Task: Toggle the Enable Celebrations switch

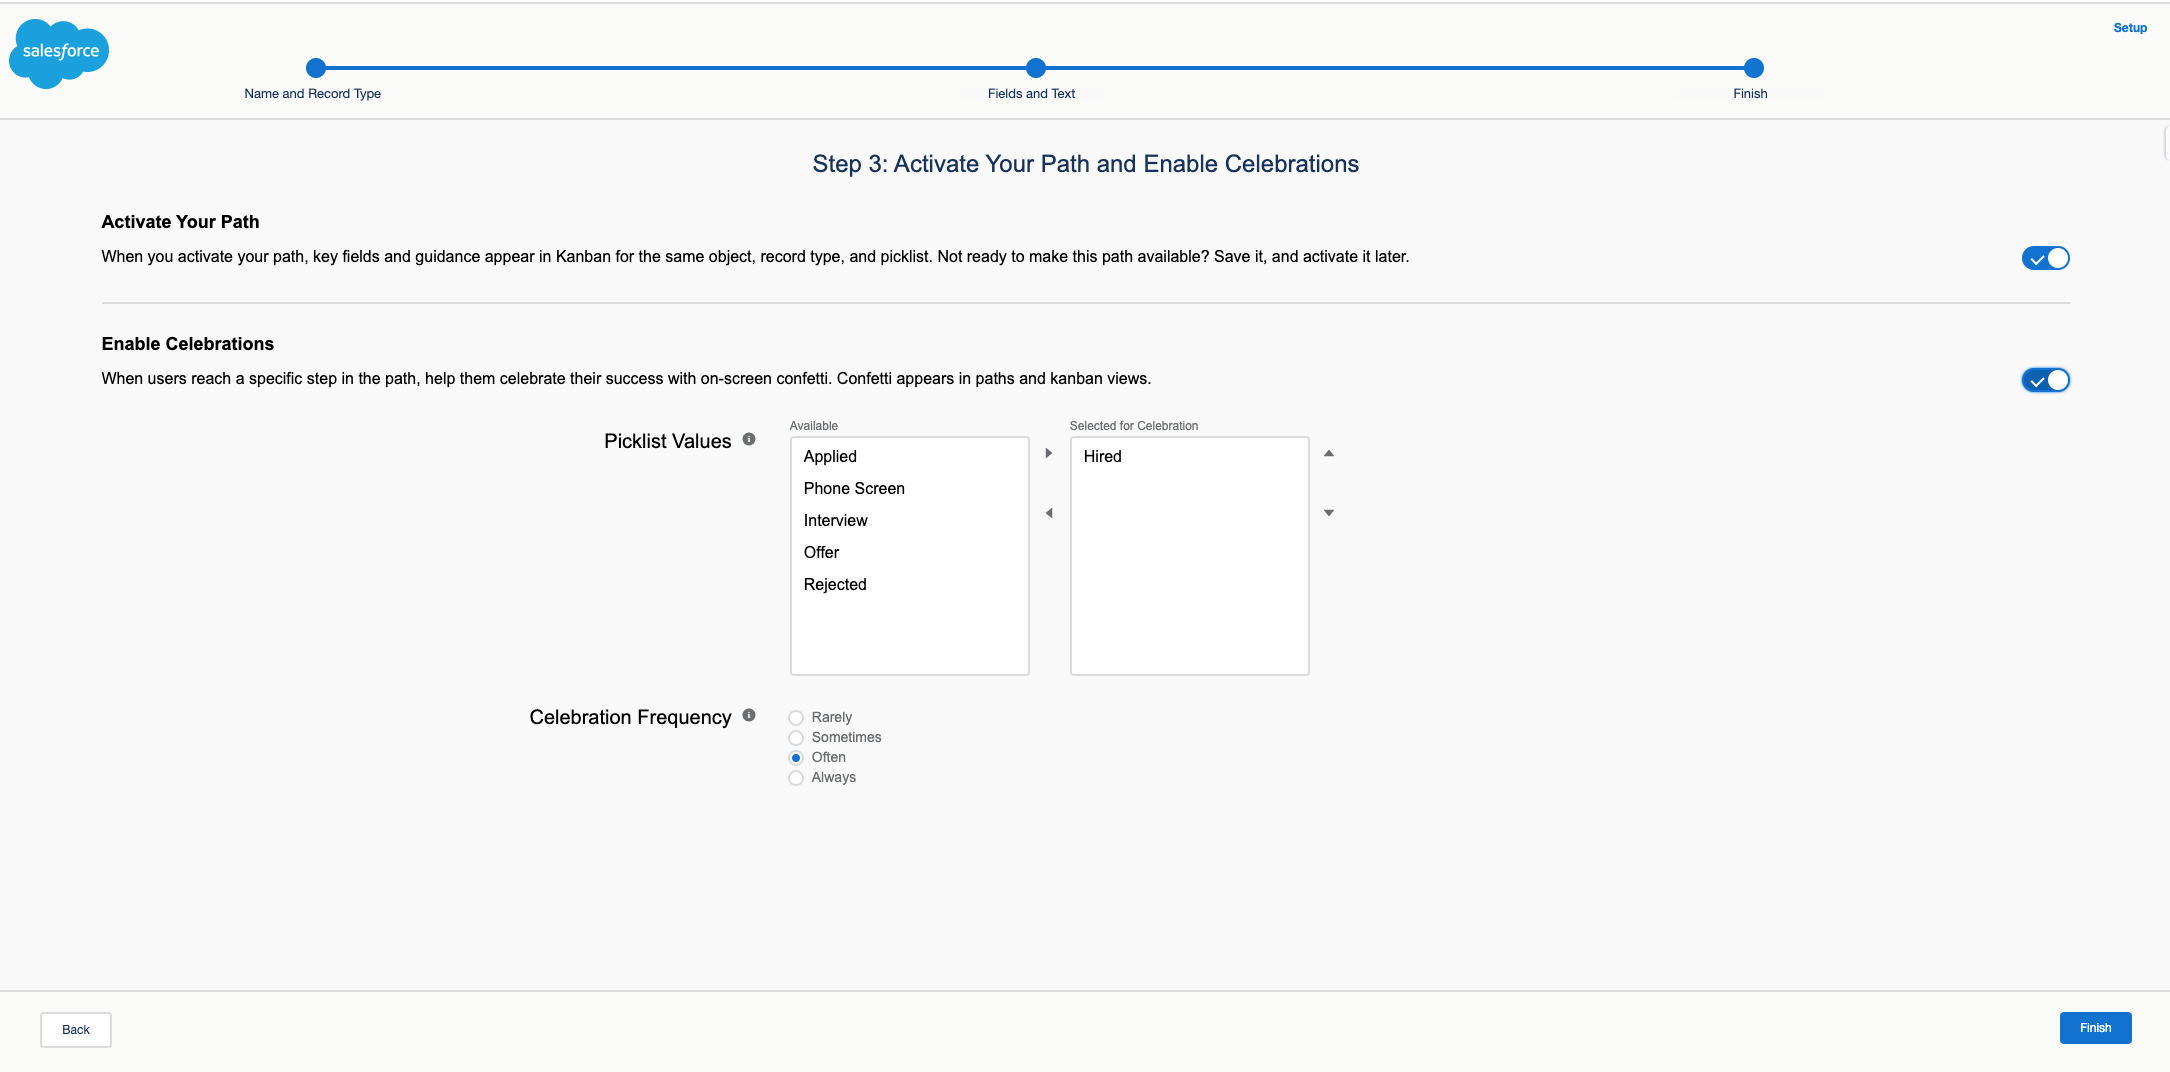Action: (2045, 380)
